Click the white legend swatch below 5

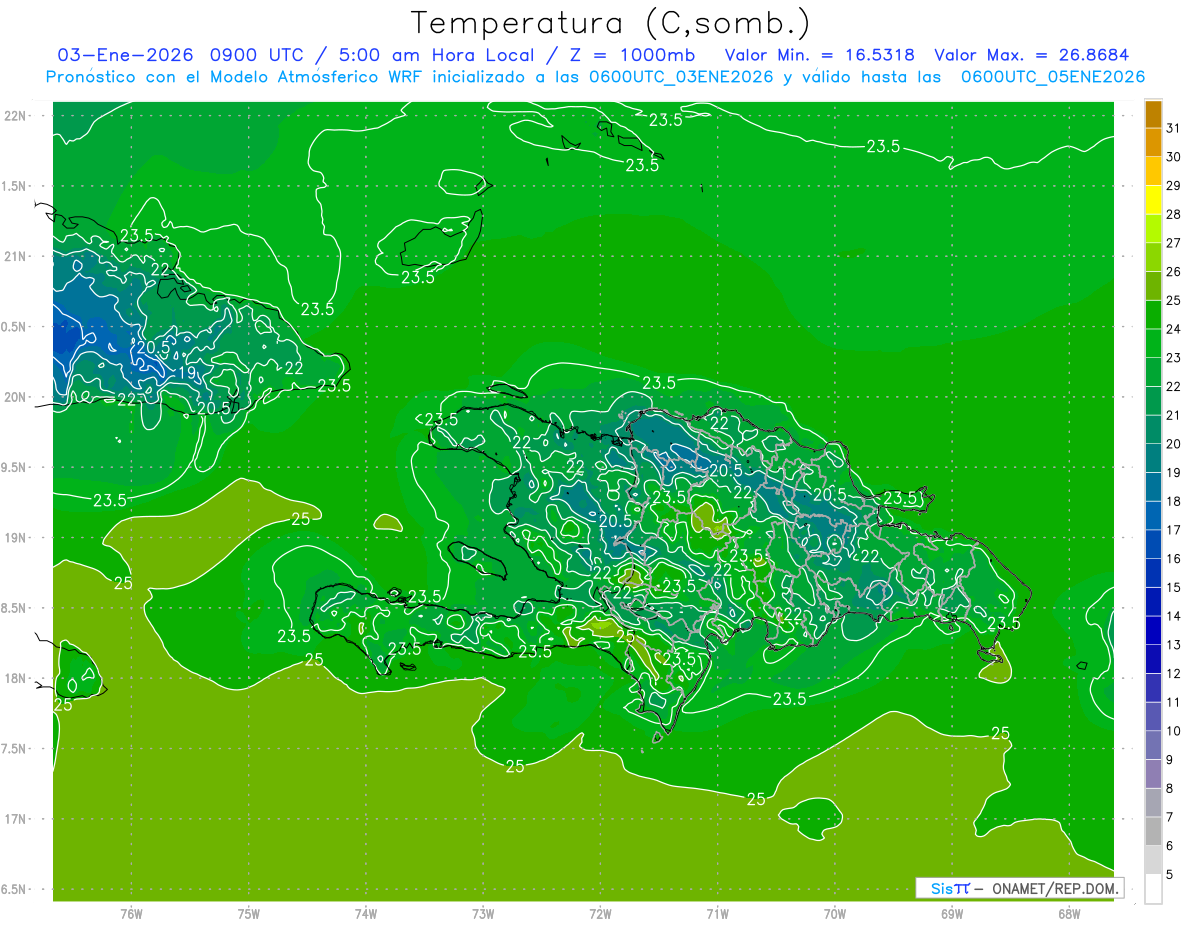1153,889
